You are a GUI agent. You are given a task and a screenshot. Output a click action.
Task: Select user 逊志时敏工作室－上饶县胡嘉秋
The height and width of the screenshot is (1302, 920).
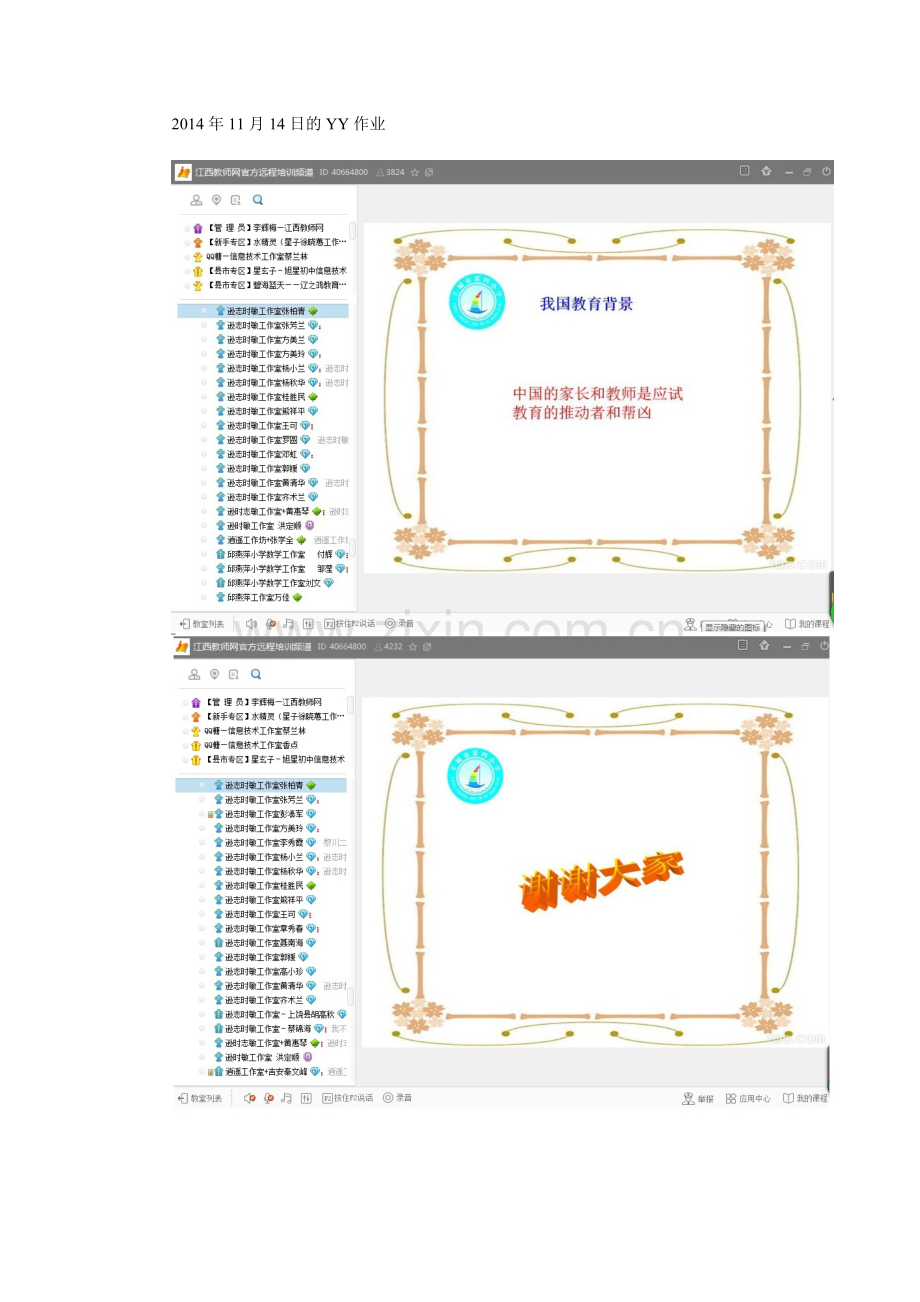280,1014
